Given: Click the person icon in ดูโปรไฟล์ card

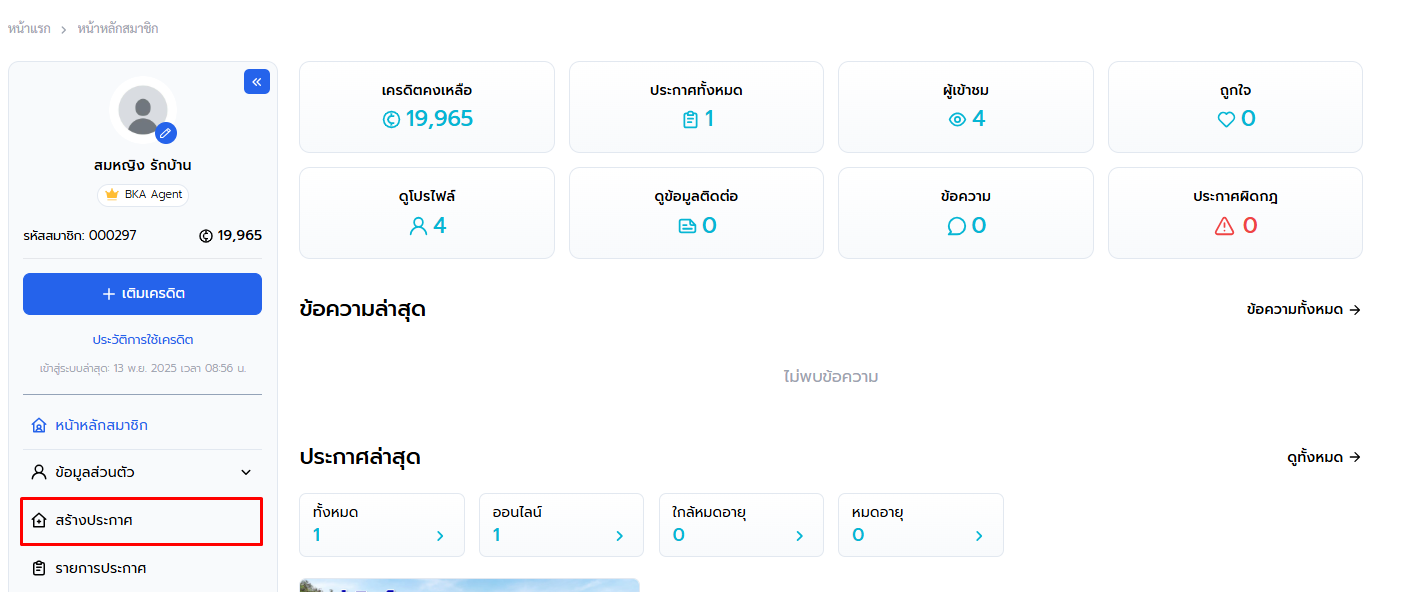Looking at the screenshot, I should pos(418,227).
